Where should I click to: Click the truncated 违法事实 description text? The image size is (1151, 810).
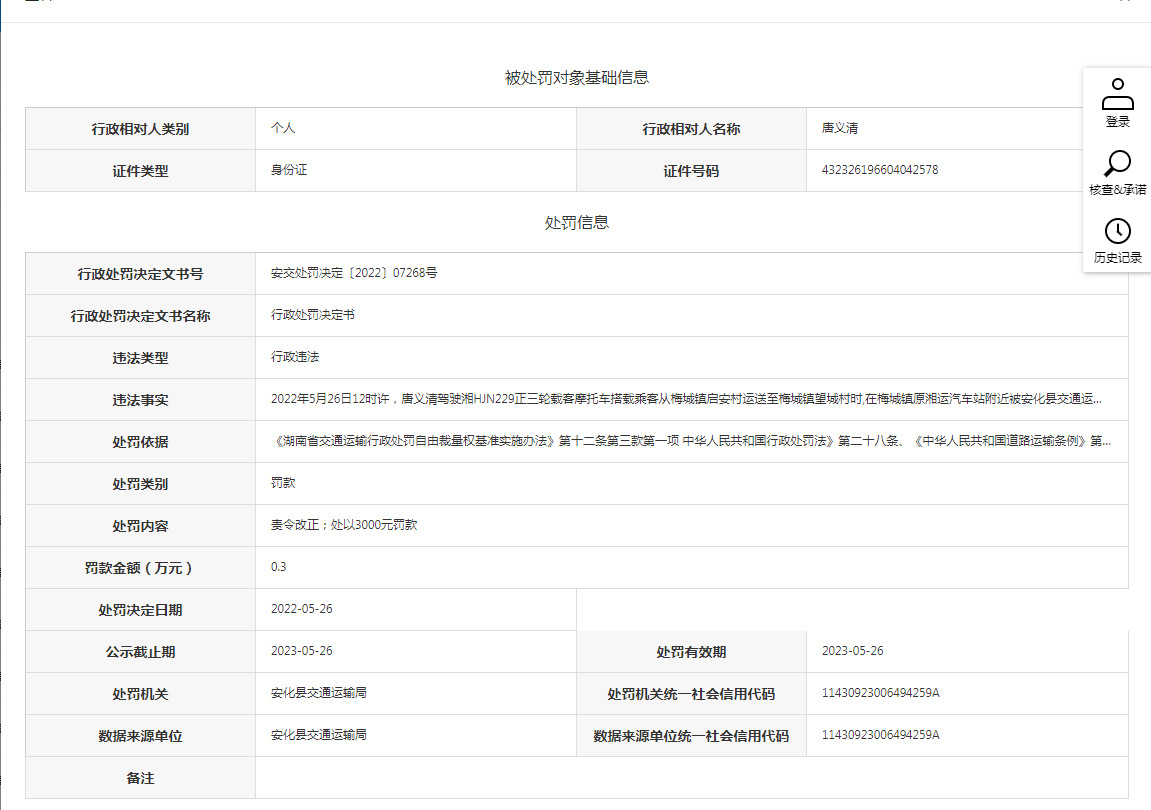[x=686, y=399]
